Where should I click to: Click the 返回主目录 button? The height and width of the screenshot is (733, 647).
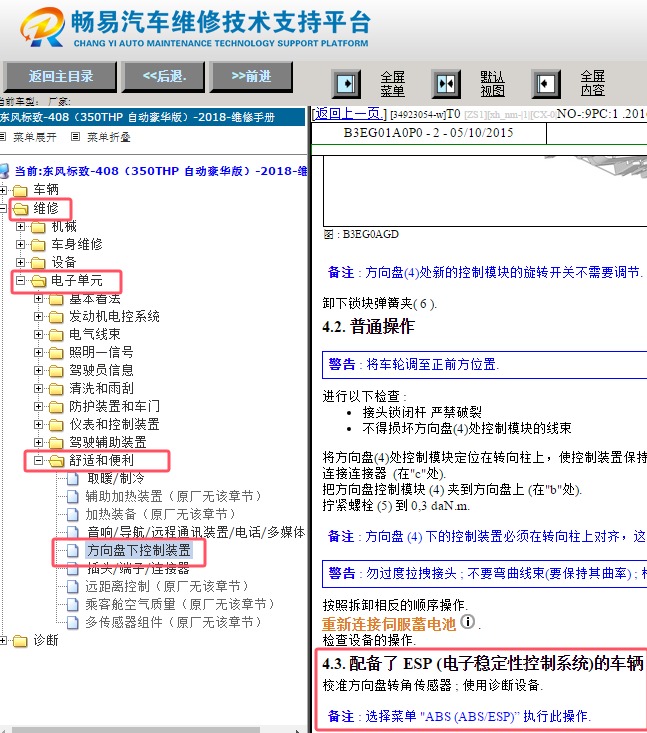60,76
